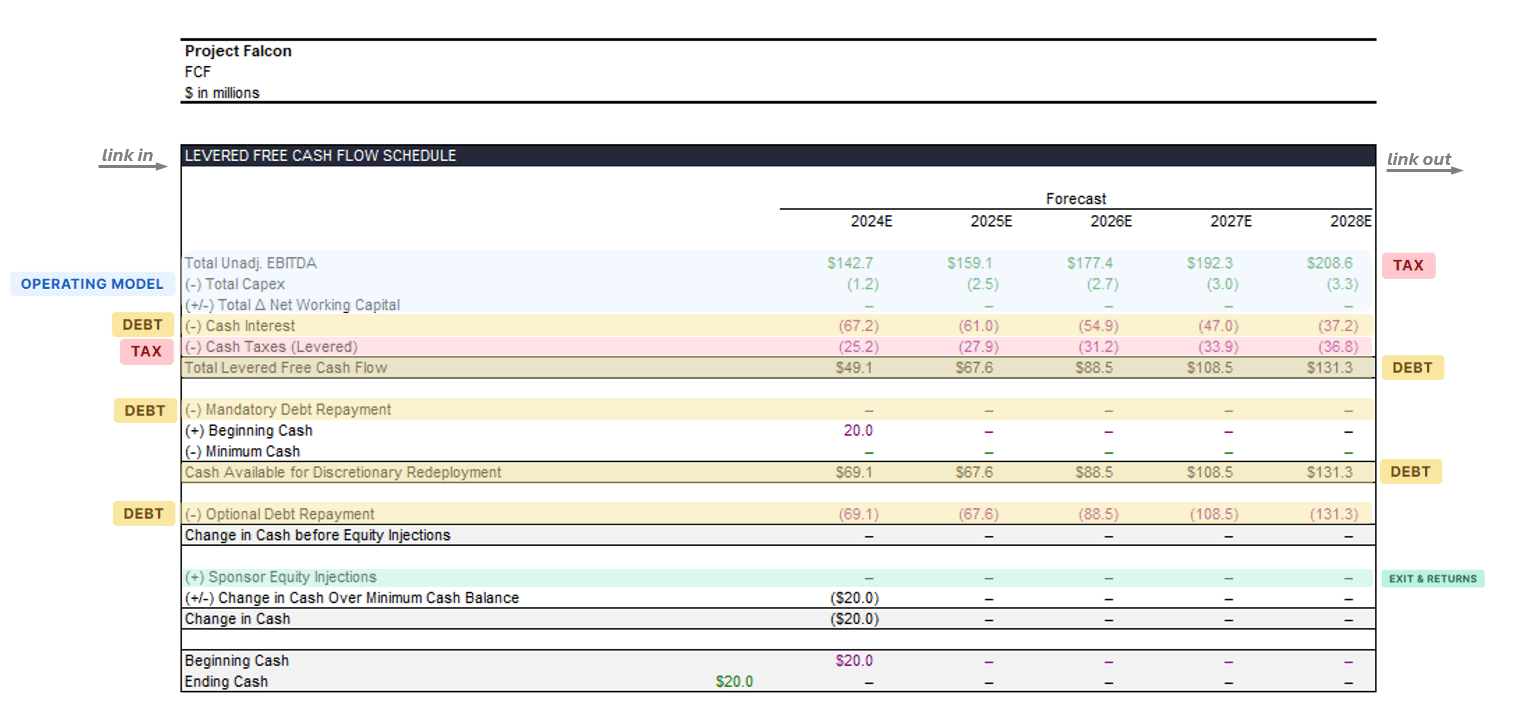Click the 'link in' arrow on the left
This screenshot has height=717, width=1523.
133,166
